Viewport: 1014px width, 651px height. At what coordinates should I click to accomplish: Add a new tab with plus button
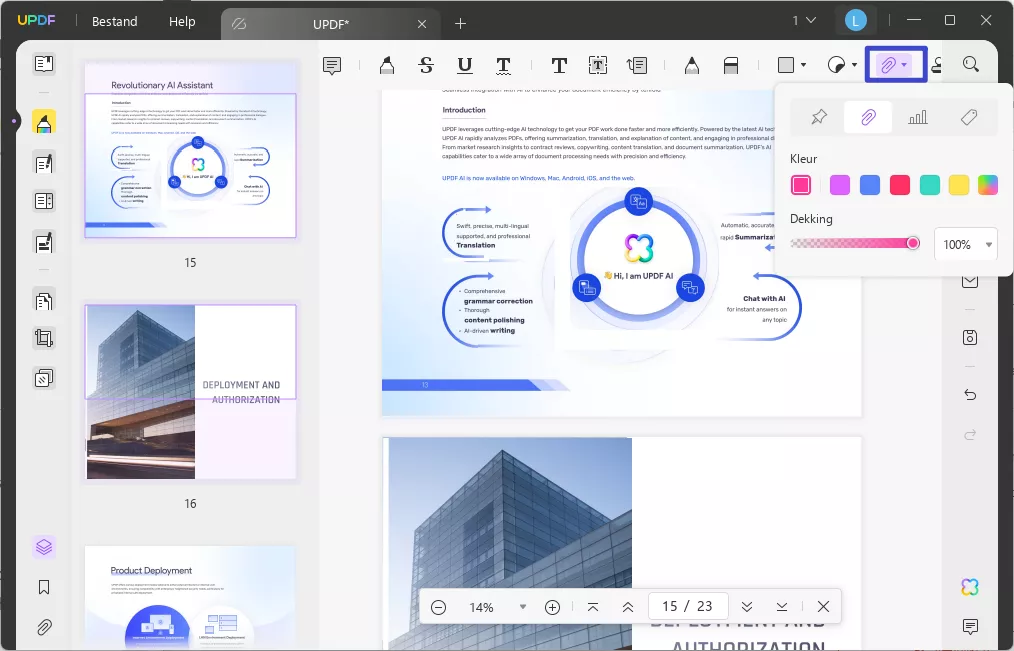point(460,24)
